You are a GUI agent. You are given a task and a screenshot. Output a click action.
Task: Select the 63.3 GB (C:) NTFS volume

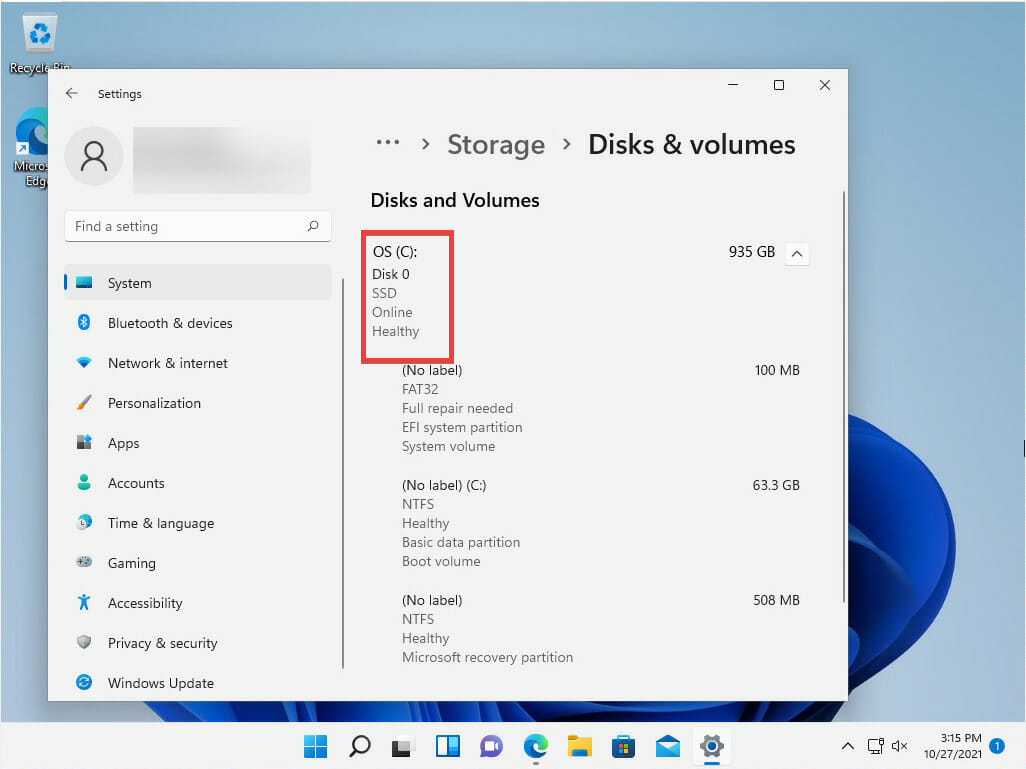[601, 523]
